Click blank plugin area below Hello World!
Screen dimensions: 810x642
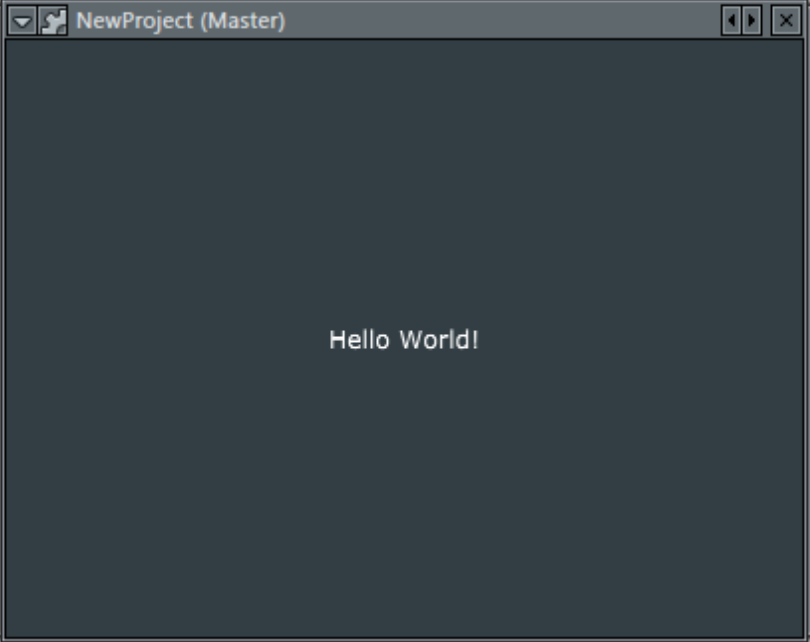404,500
